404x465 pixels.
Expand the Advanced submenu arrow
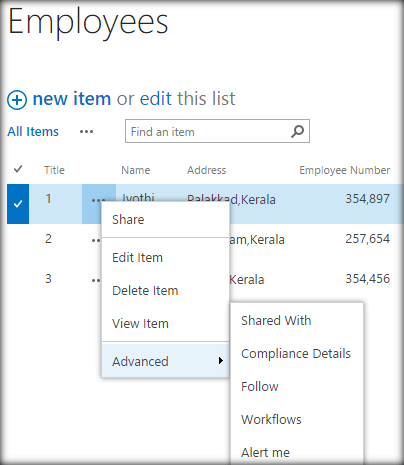(x=220, y=360)
